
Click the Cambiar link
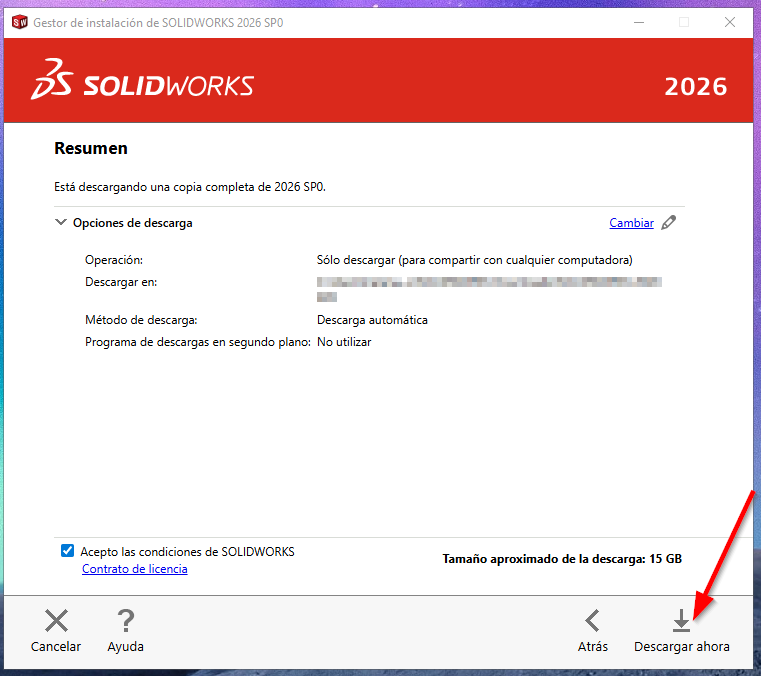(631, 223)
